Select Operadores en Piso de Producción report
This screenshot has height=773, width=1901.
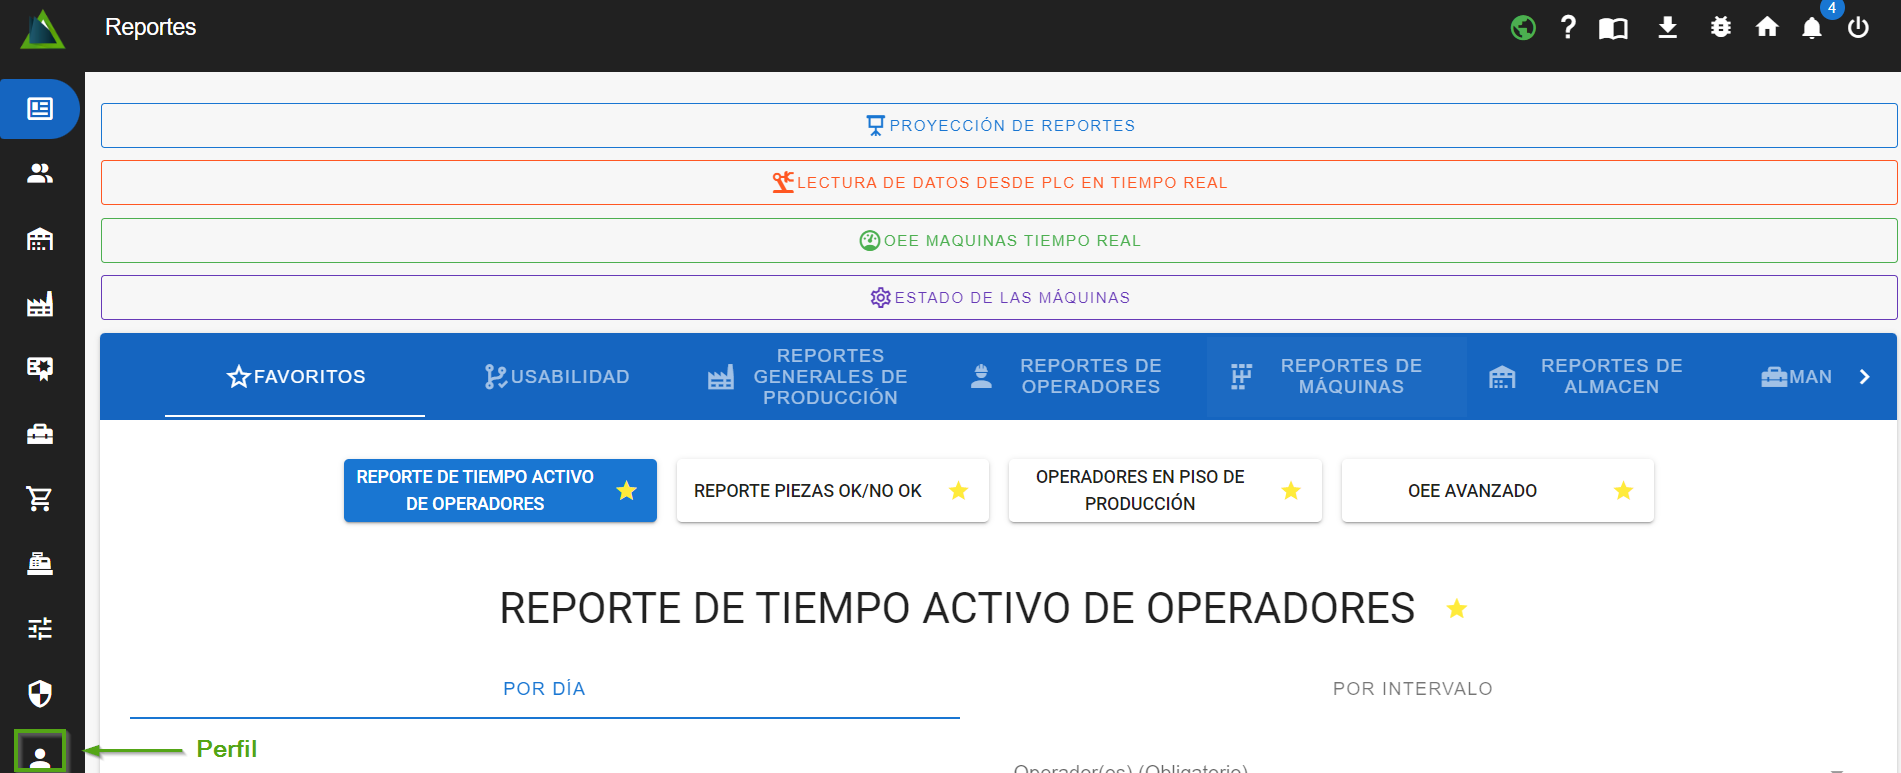click(1140, 491)
